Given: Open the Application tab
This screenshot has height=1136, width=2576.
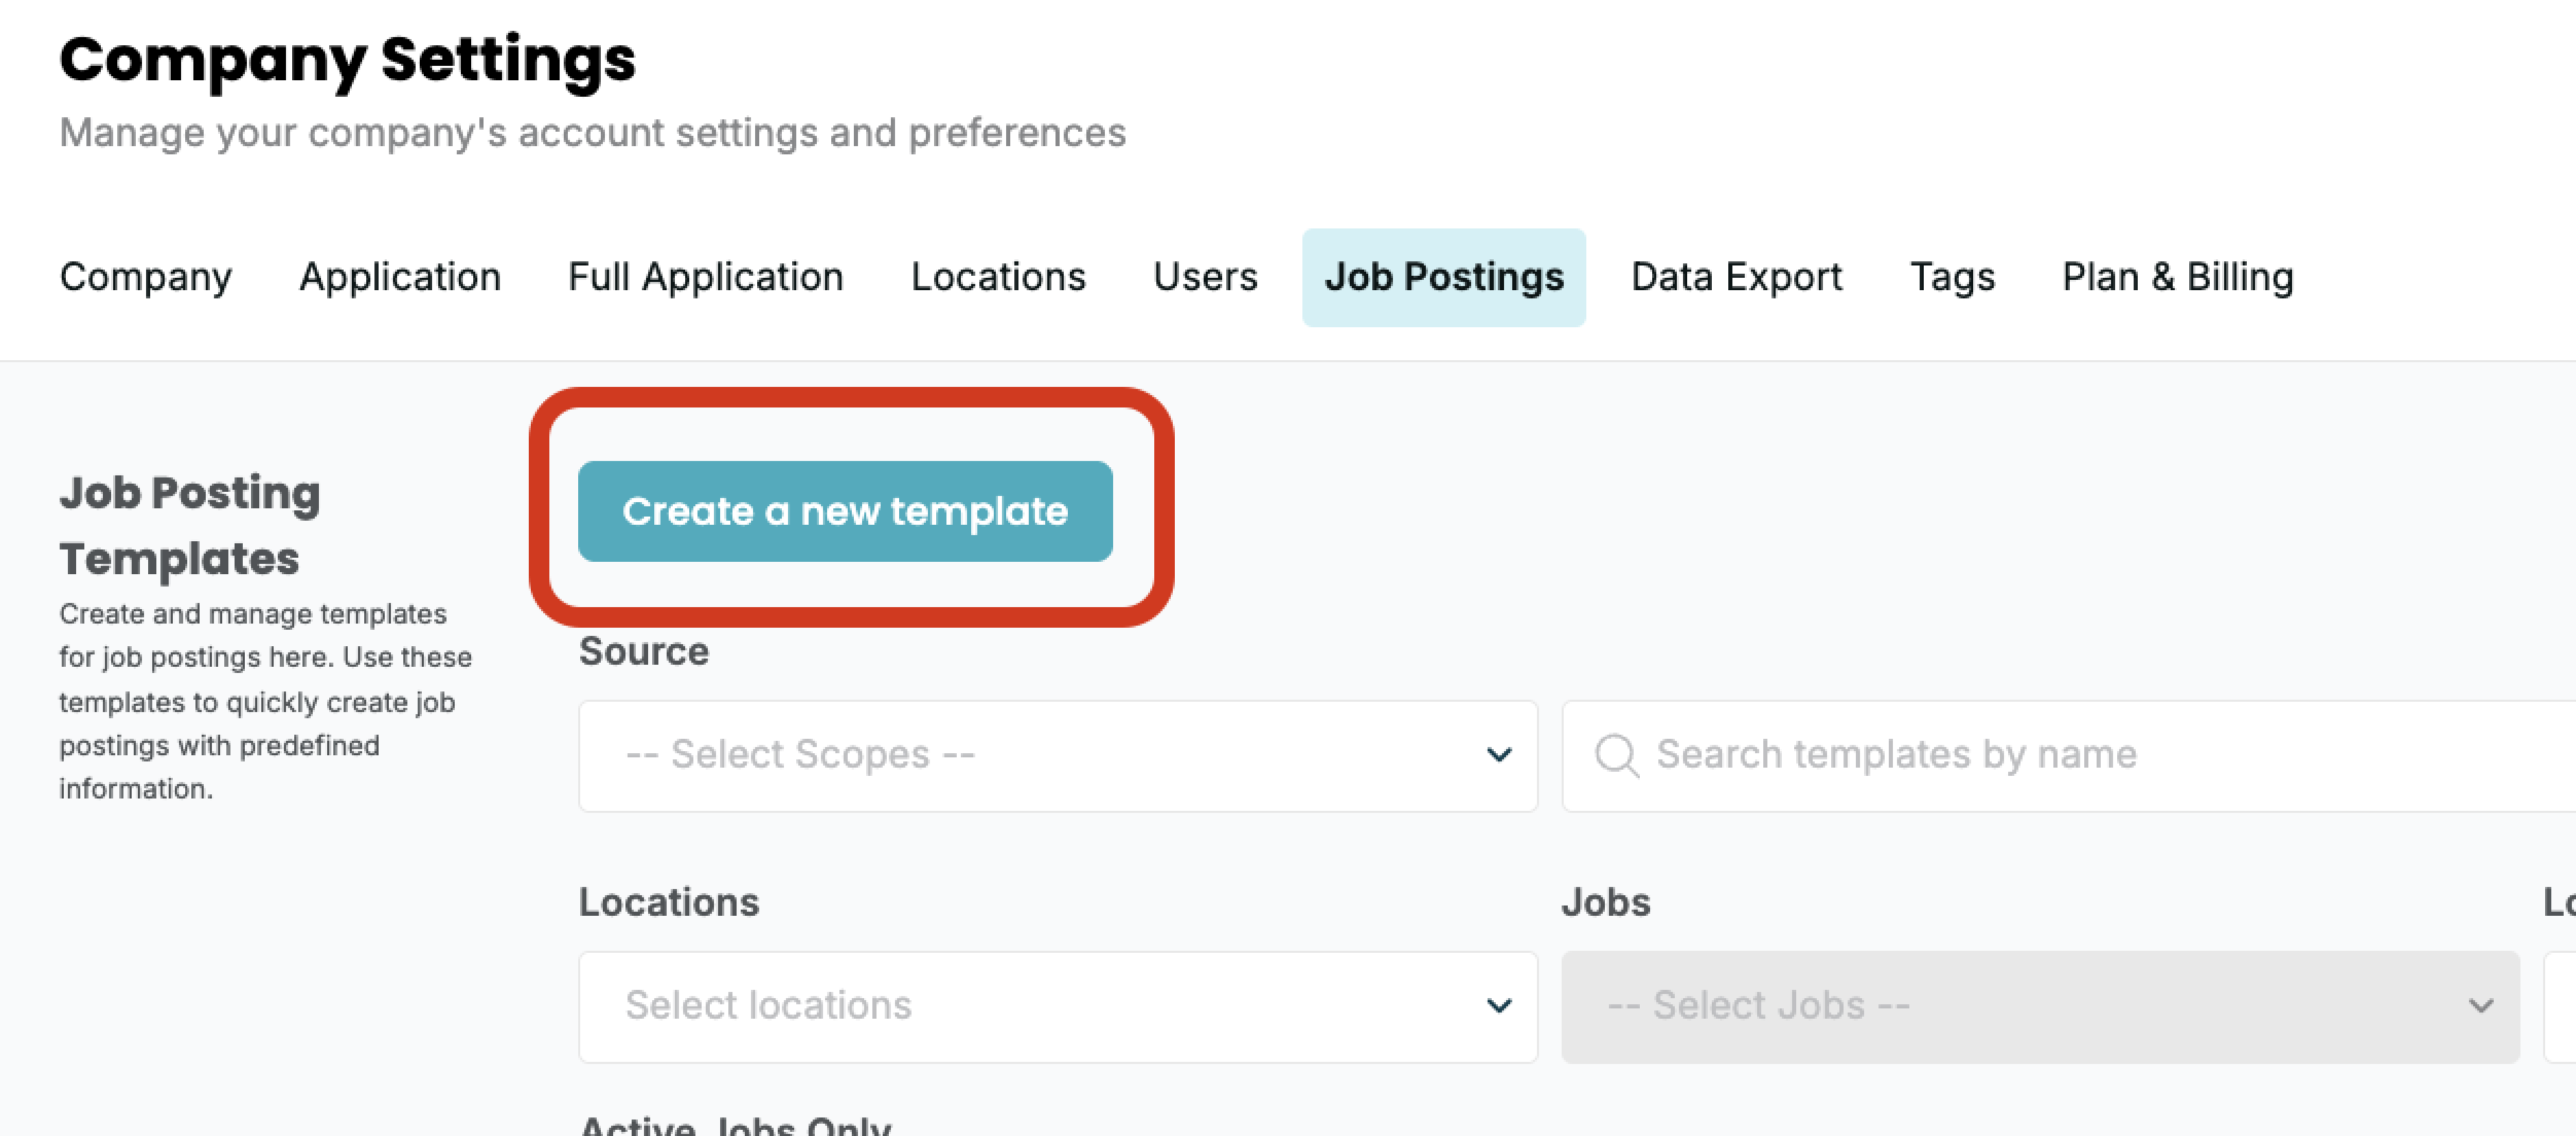Looking at the screenshot, I should pyautogui.click(x=400, y=277).
